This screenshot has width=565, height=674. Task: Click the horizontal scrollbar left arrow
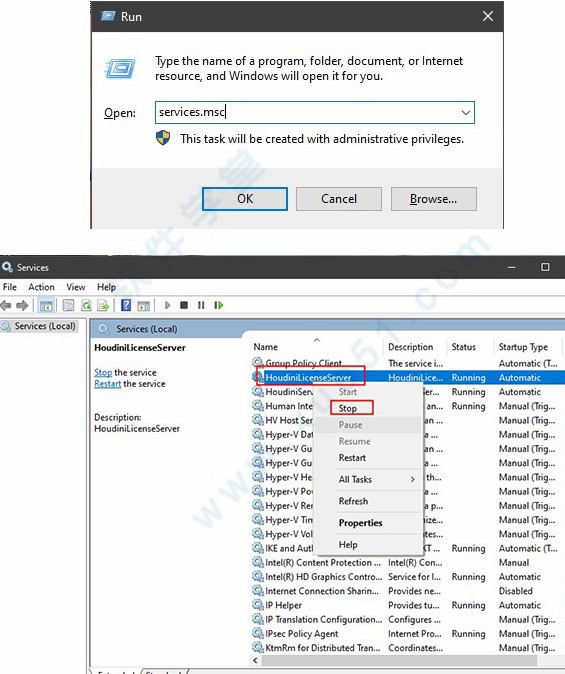pyautogui.click(x=255, y=660)
